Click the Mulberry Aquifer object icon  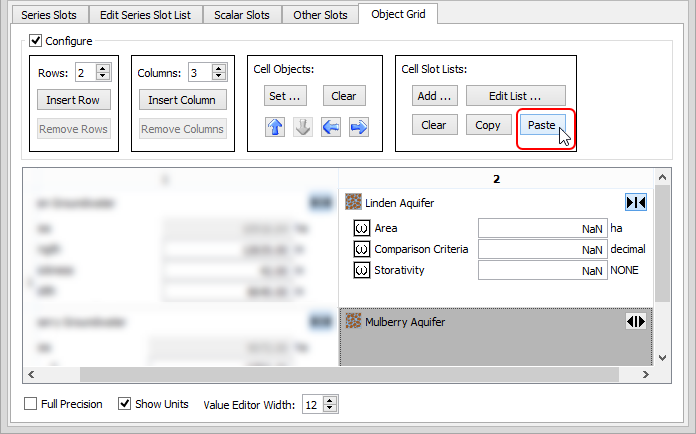tap(353, 322)
